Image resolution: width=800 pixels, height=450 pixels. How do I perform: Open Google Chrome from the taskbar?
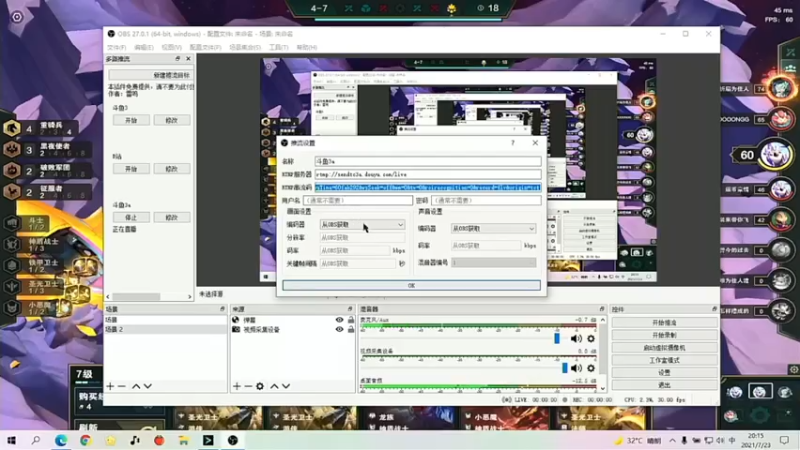coord(85,440)
